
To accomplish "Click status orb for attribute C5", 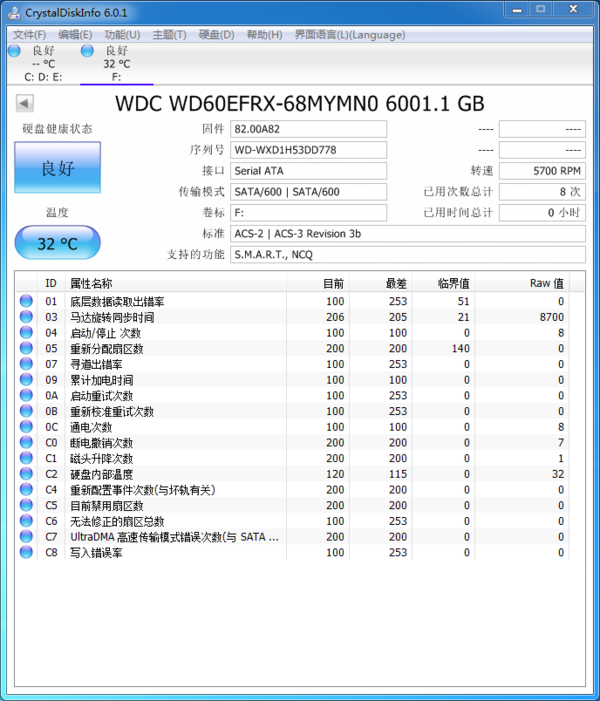I will coord(26,505).
